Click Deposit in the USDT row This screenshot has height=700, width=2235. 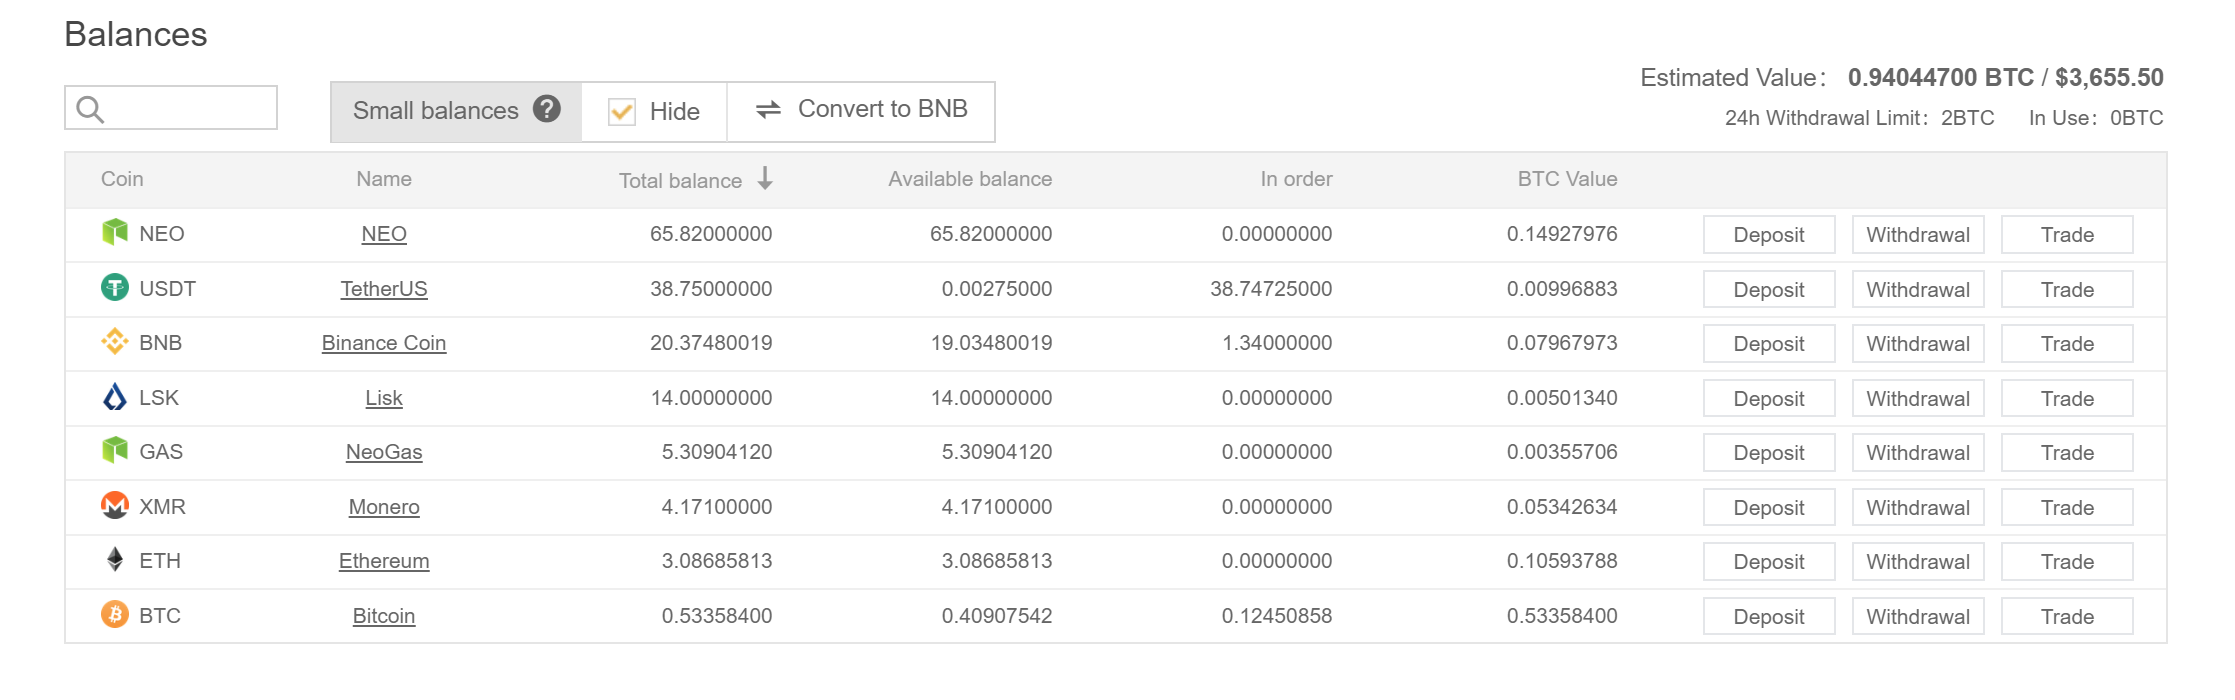click(x=1769, y=290)
